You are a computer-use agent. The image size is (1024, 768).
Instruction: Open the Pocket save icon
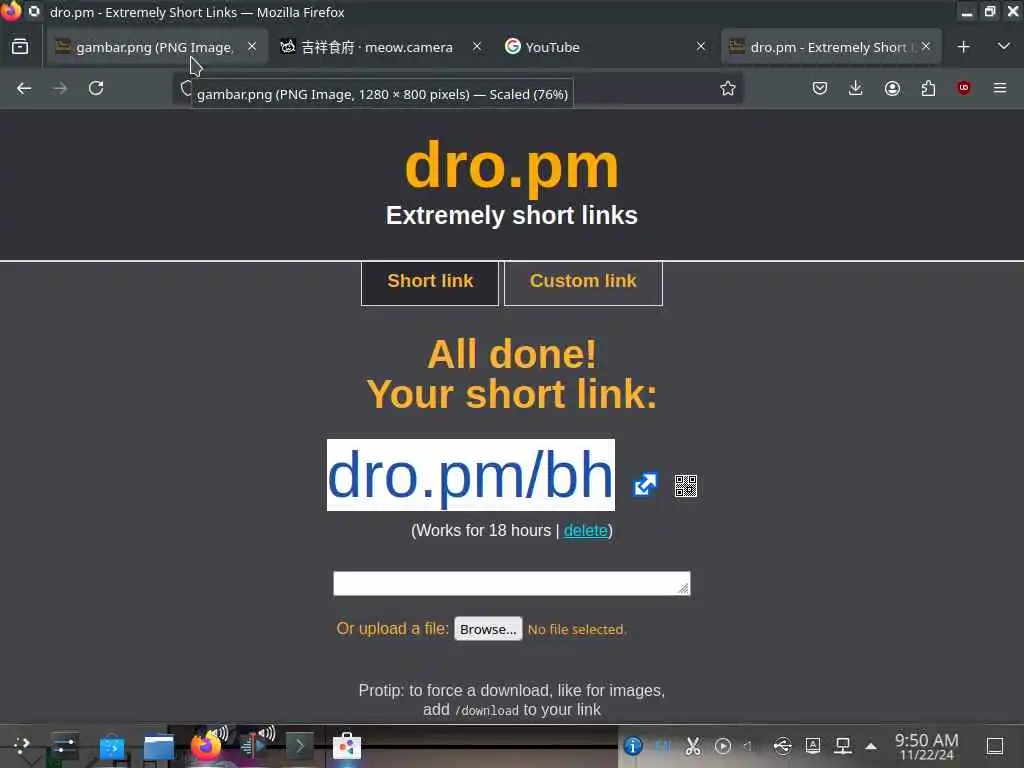point(820,88)
